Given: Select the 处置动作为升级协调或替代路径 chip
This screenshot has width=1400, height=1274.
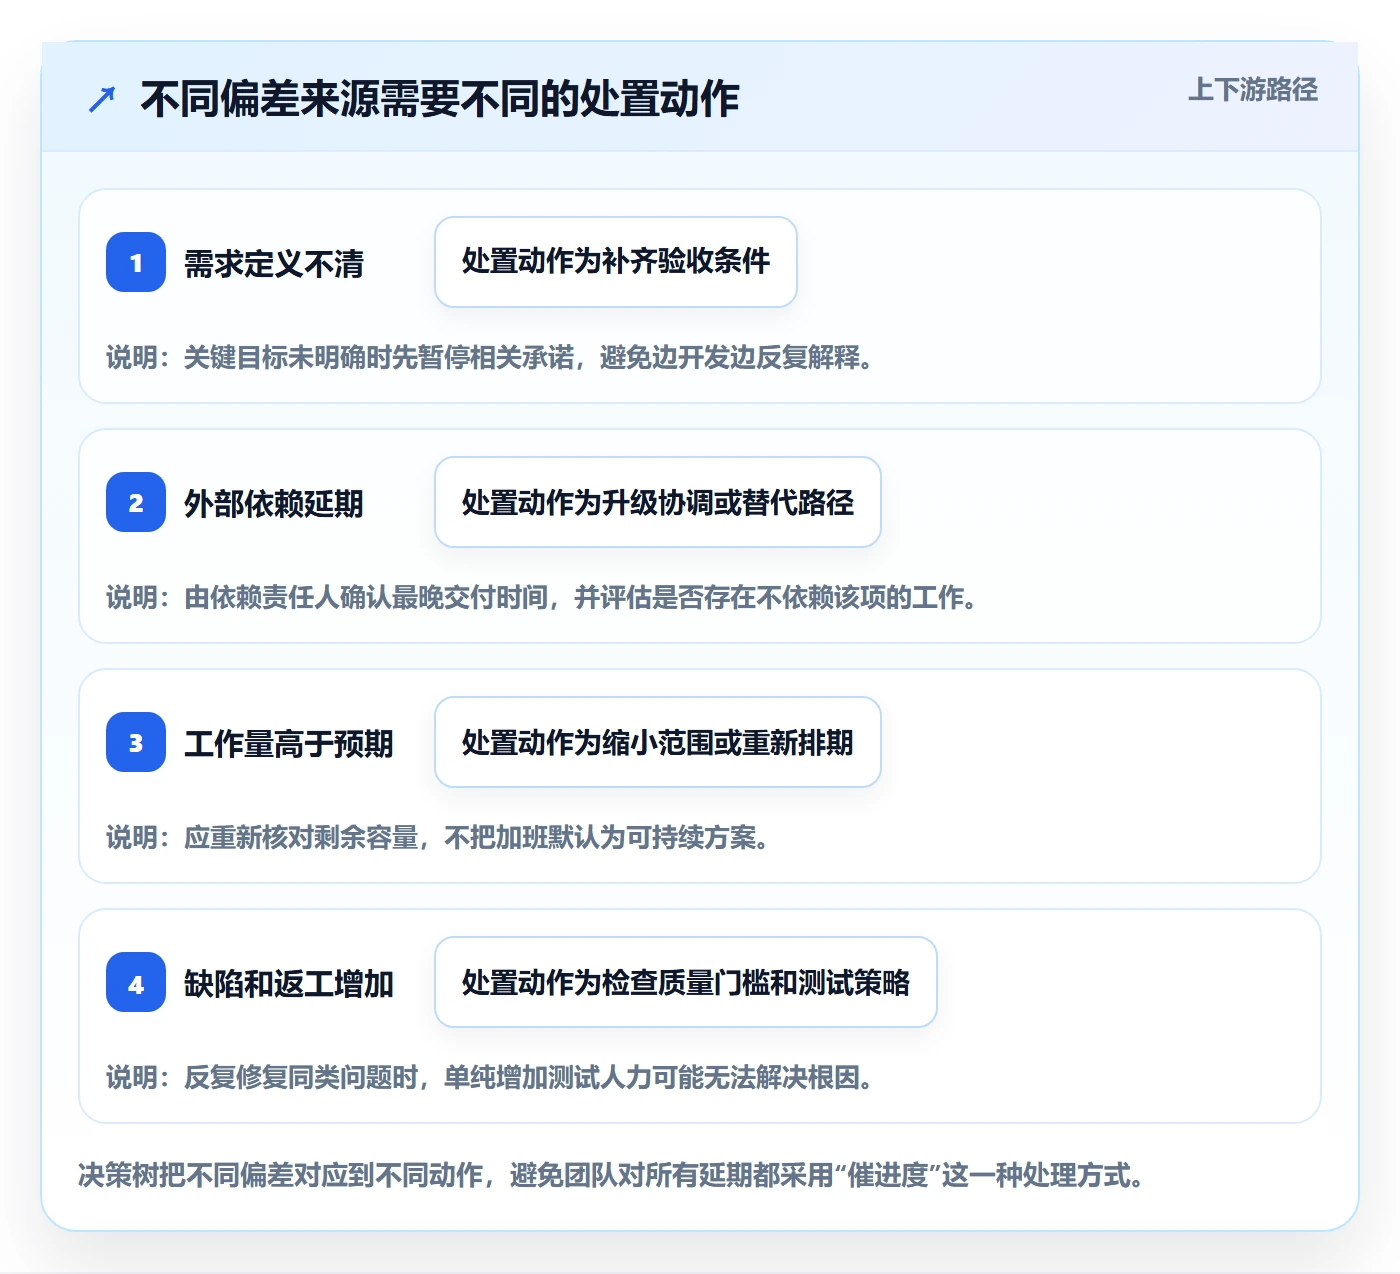Looking at the screenshot, I should [658, 502].
